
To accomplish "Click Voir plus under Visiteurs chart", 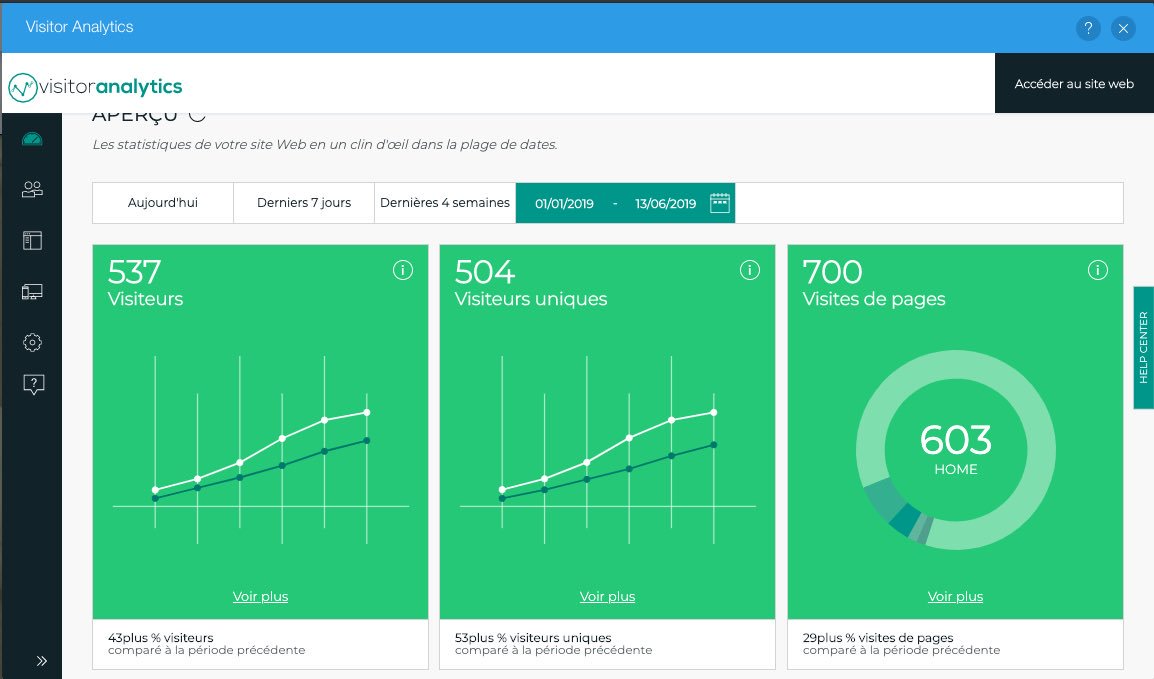I will (261, 597).
